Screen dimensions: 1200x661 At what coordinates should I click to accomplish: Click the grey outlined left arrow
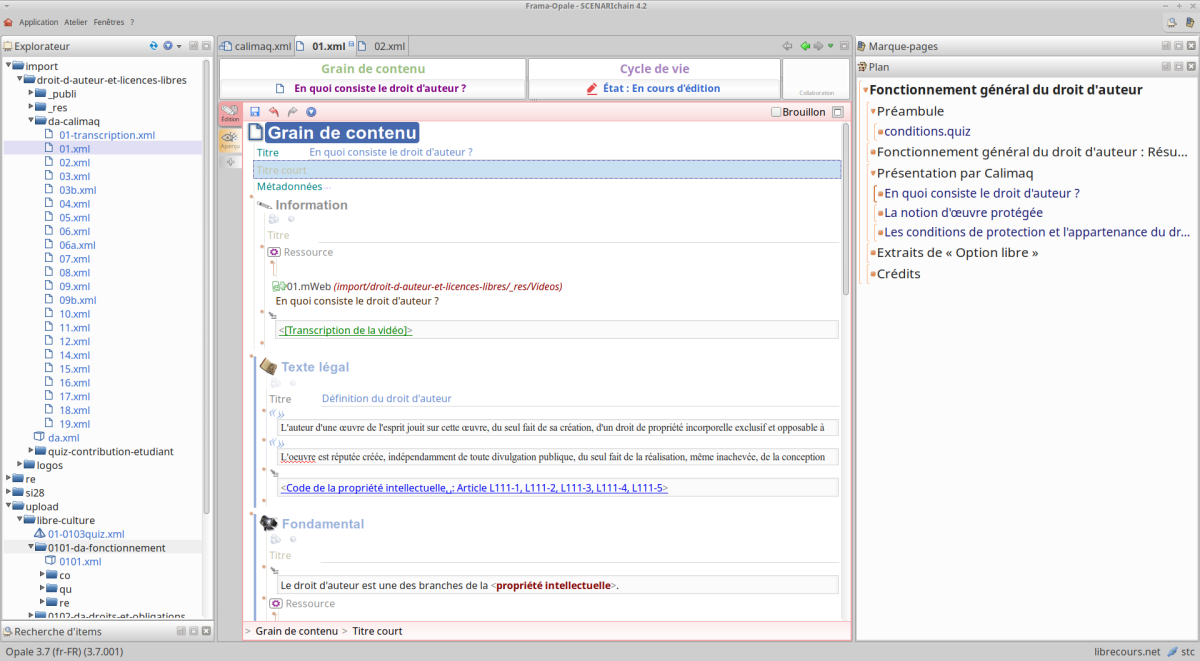pyautogui.click(x=788, y=46)
